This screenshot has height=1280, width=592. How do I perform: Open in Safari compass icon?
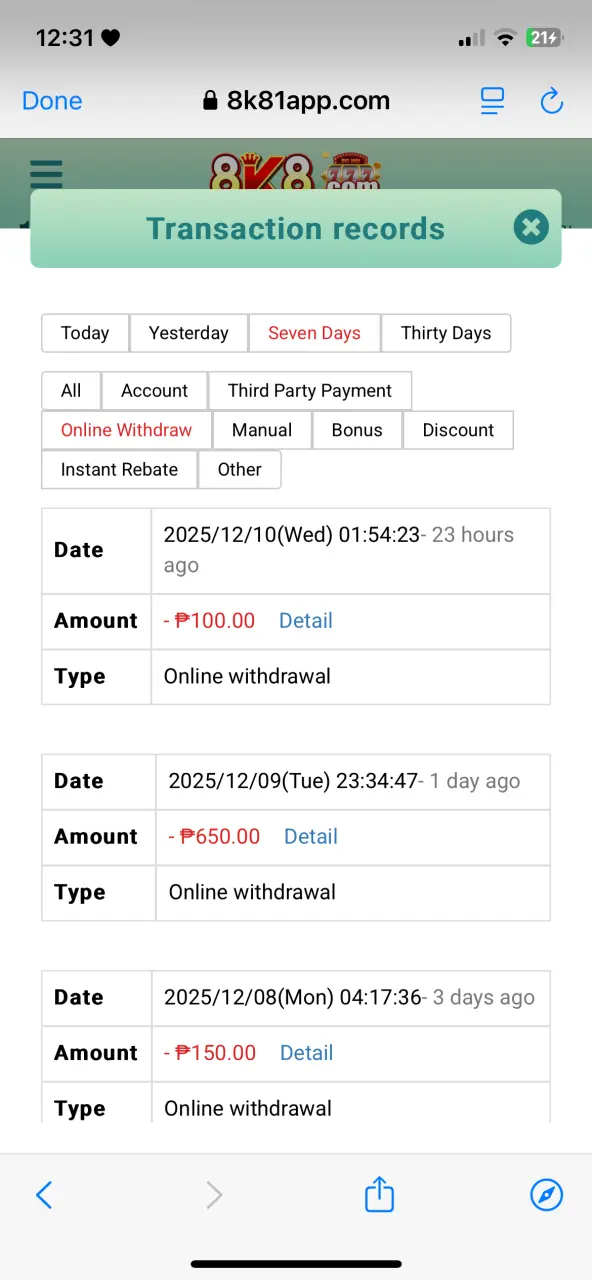click(546, 1194)
